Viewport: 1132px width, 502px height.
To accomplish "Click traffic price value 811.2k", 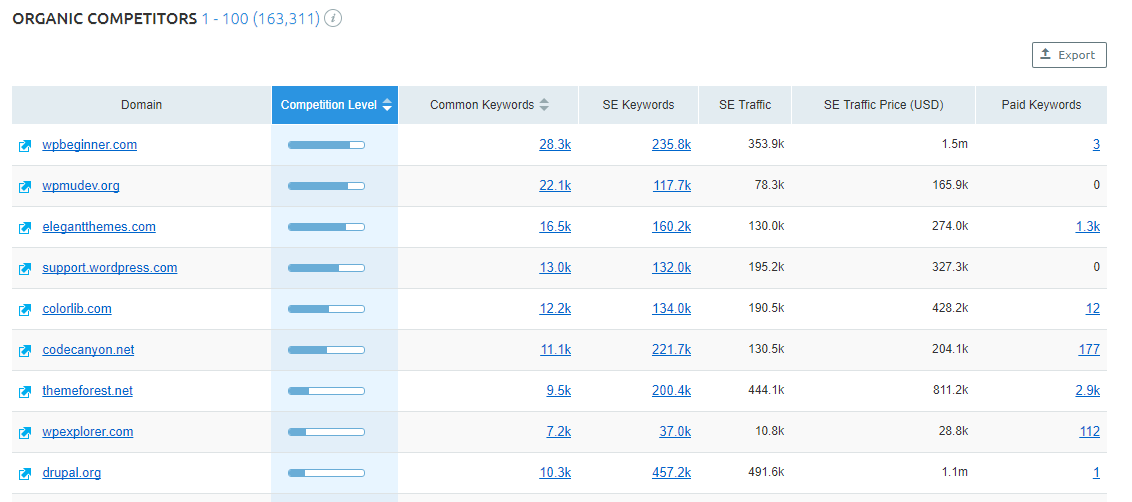I will (949, 391).
